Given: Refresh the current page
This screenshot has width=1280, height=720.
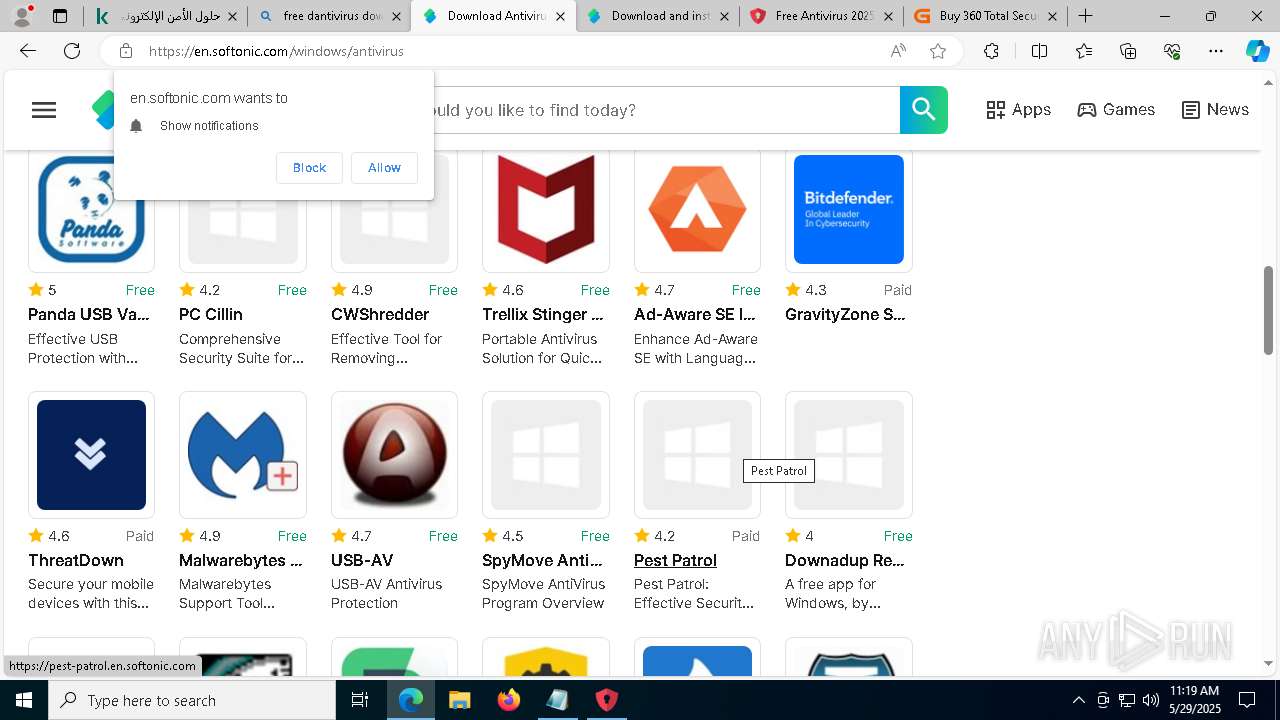Looking at the screenshot, I should point(72,51).
